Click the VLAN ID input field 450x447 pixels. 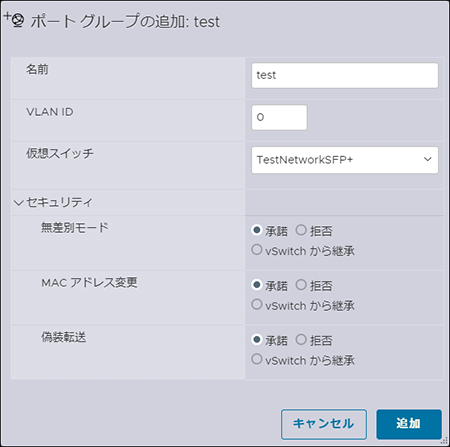pos(279,117)
